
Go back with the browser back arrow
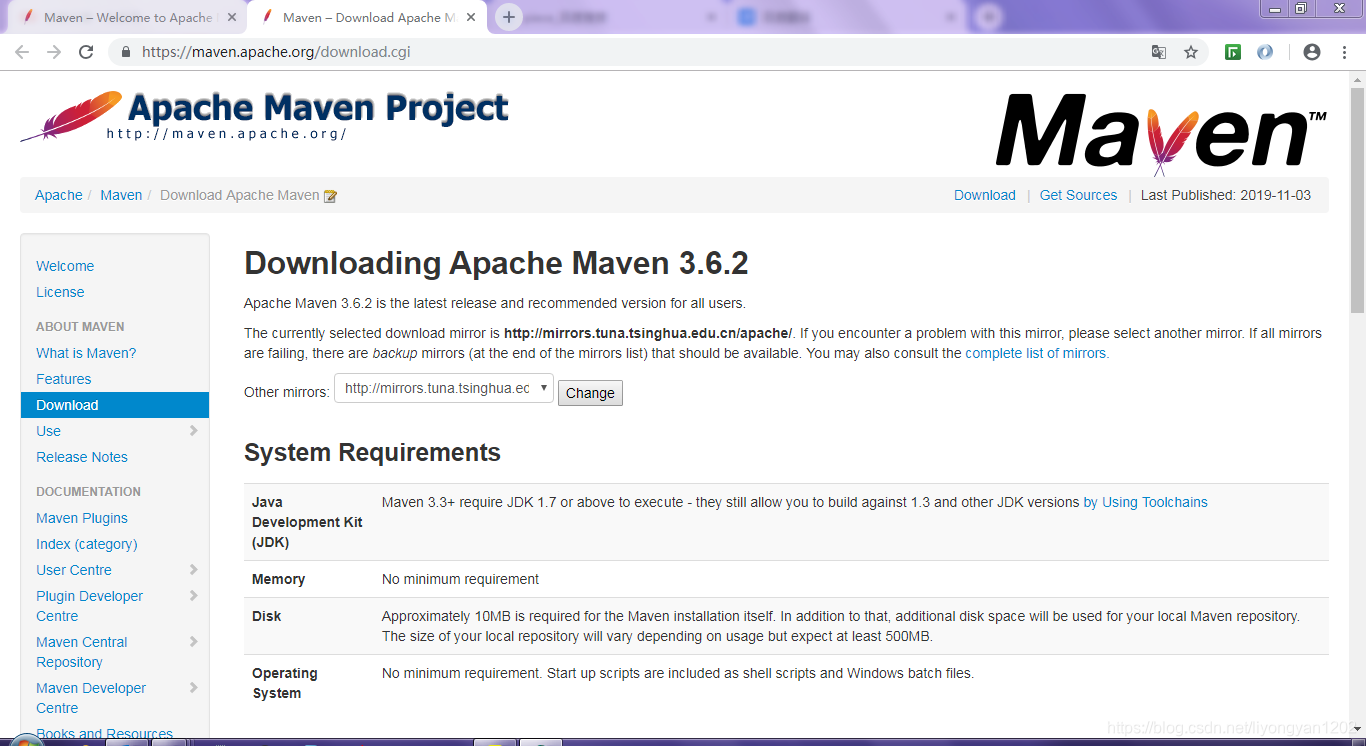21,52
